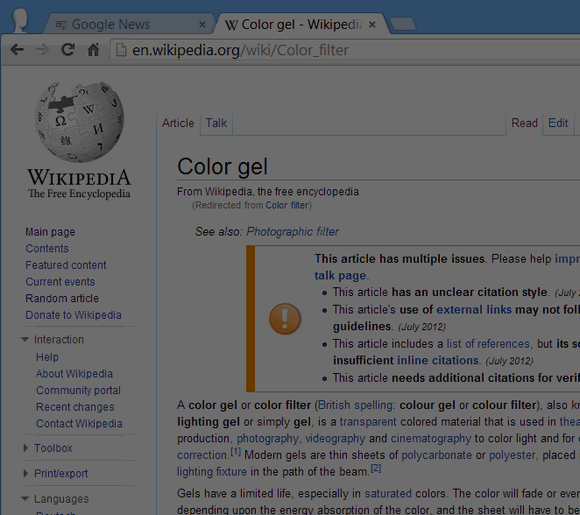The image size is (580, 515).
Task: Click the Wikipedia W tab favicon
Action: [231, 25]
